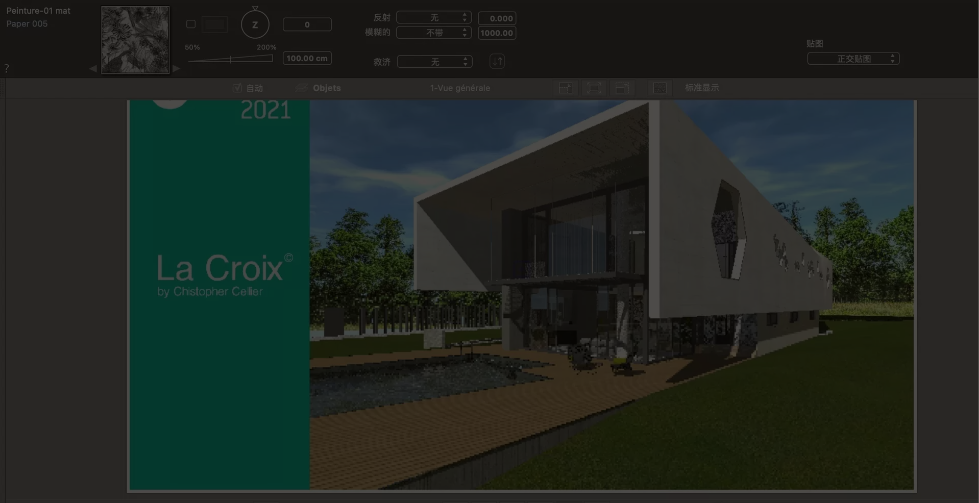Click the invert relief arrows icon
This screenshot has width=979, height=503.
point(497,61)
